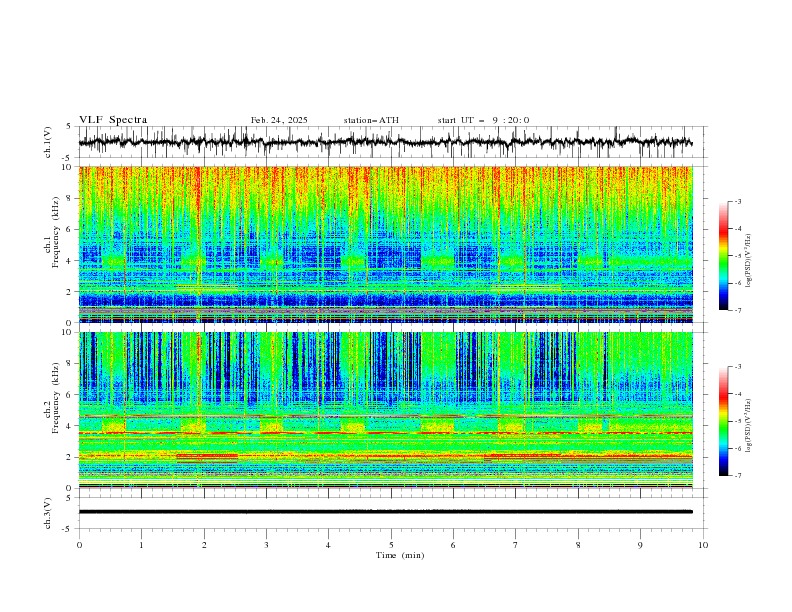Click inside the ch.2 spectrogram panel
792x612 pixels.
point(386,410)
